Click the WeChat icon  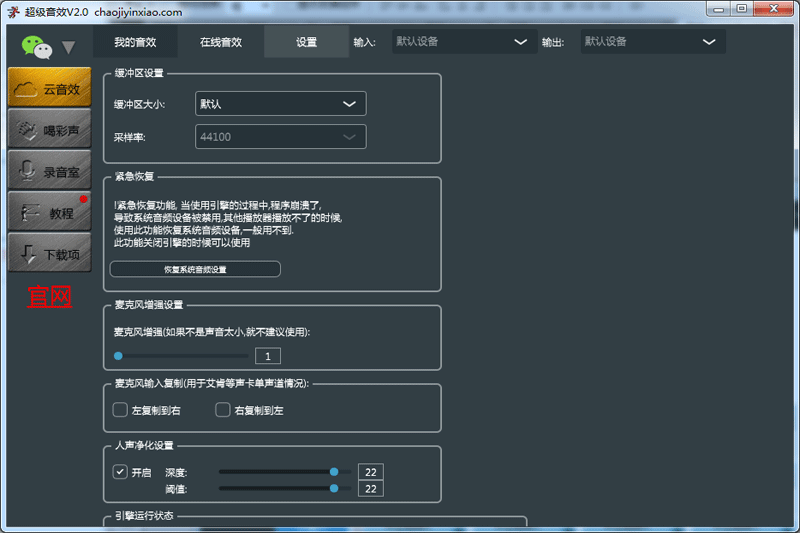coord(37,47)
